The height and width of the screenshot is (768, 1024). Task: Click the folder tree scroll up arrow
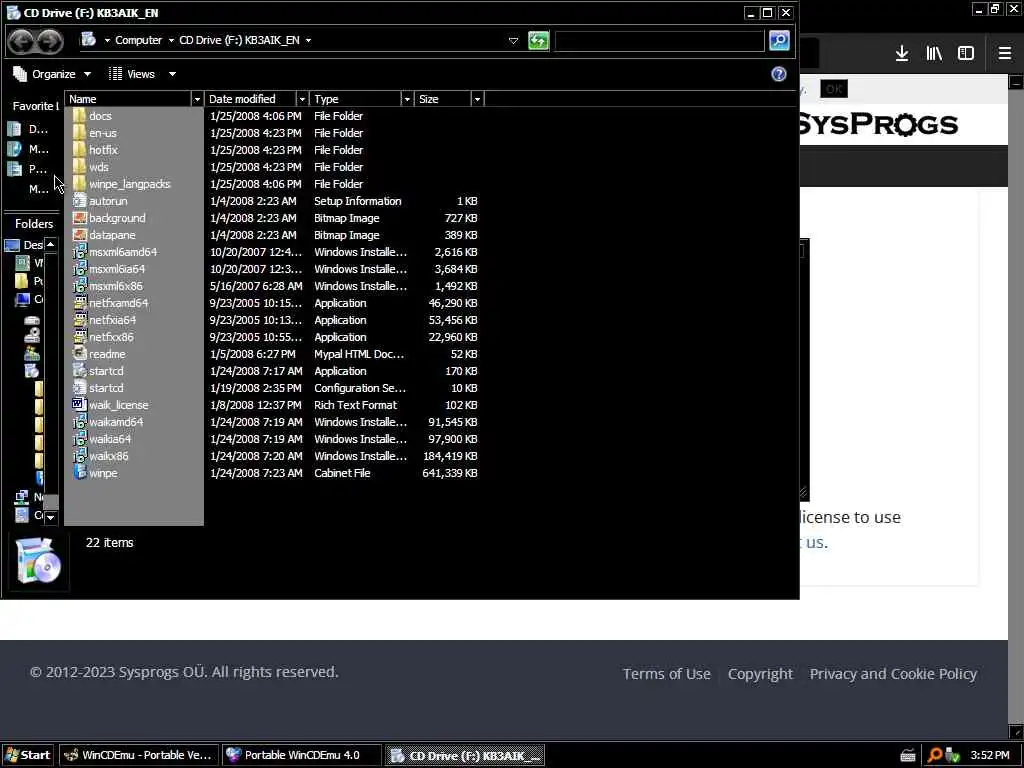pos(50,244)
